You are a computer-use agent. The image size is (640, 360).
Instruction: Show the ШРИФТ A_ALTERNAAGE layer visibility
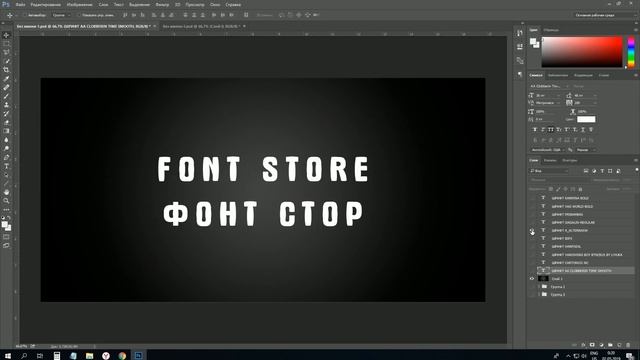pos(532,231)
